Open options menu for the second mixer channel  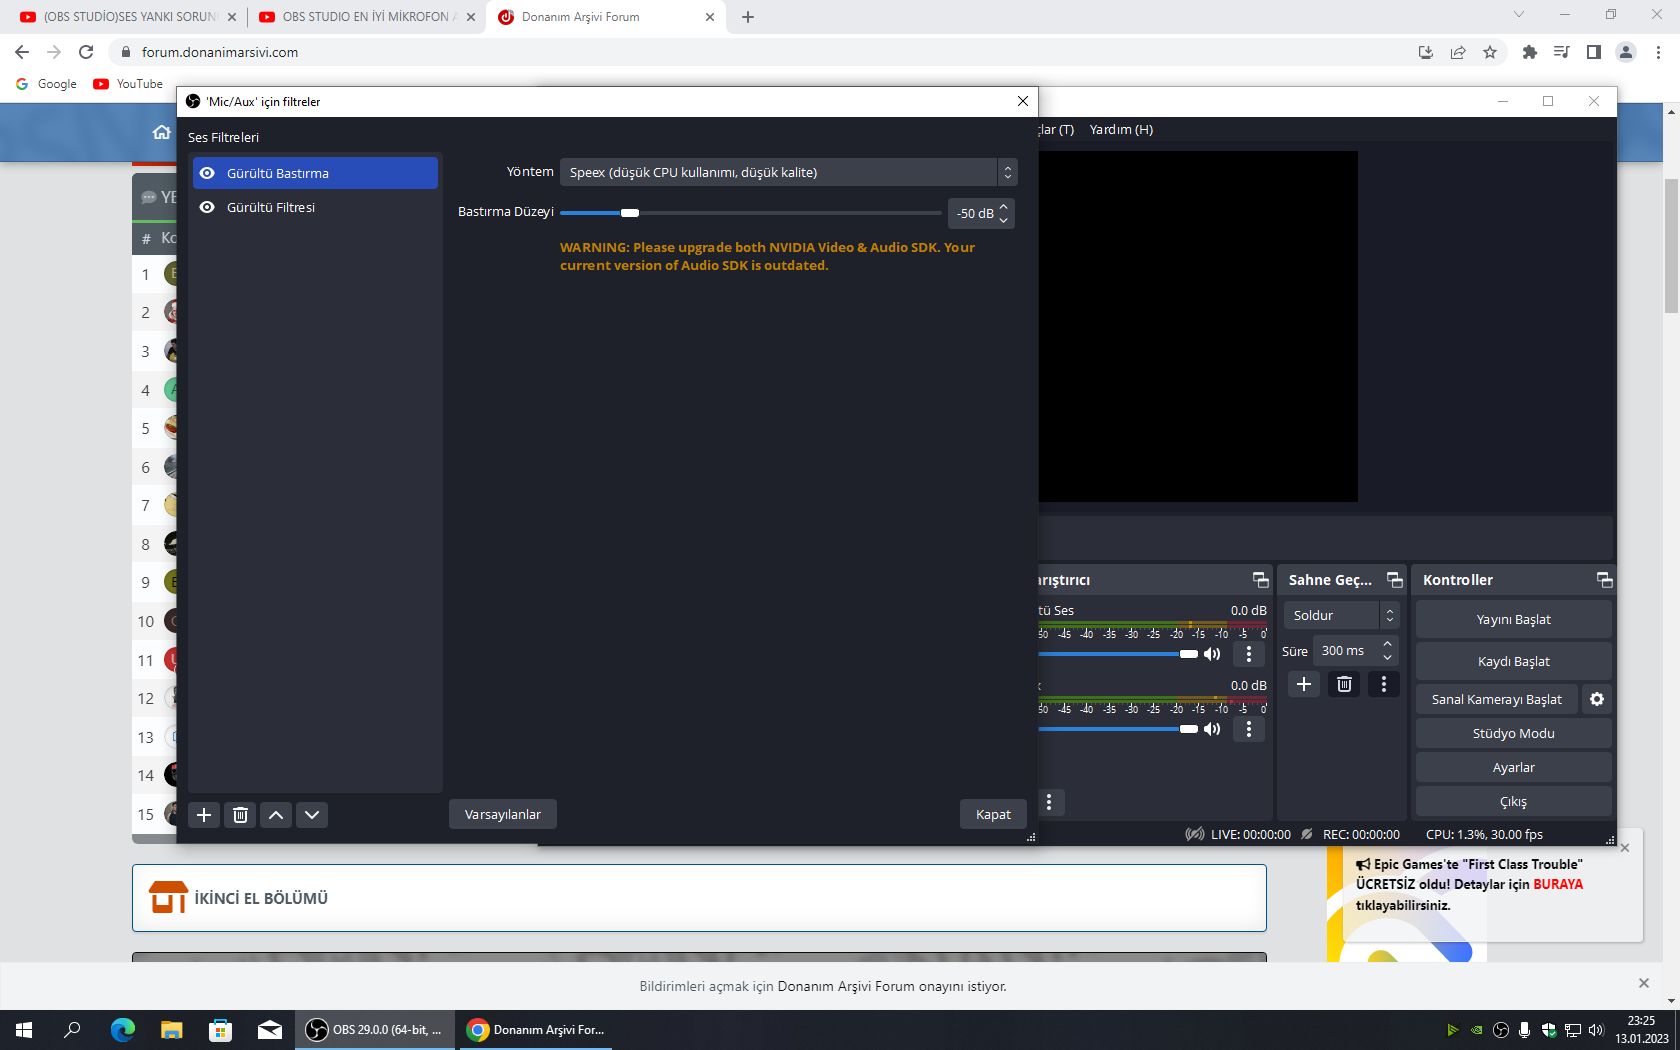(x=1249, y=729)
